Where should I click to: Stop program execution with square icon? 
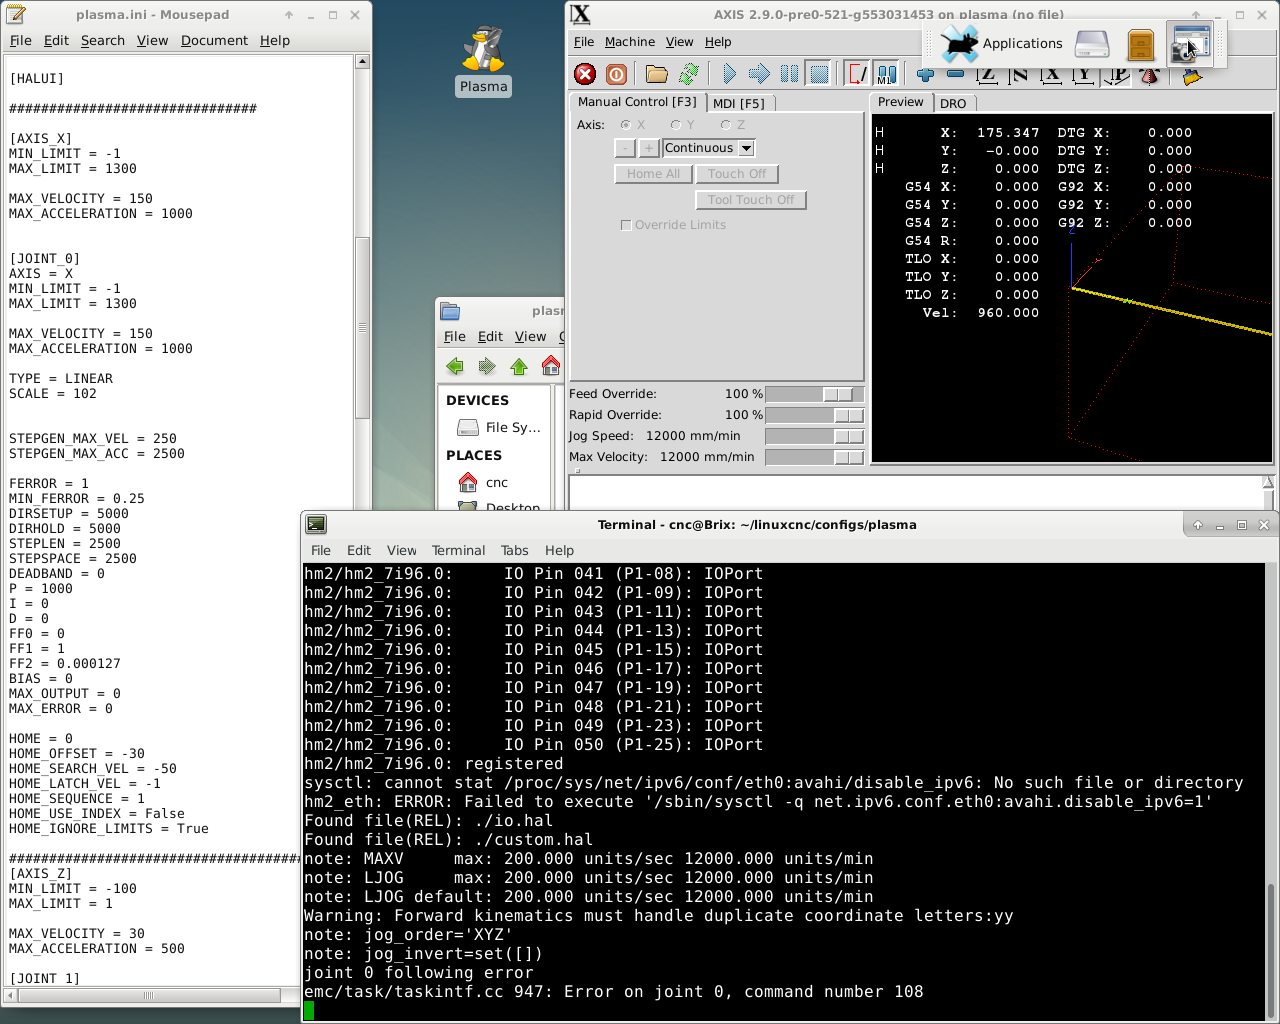(x=819, y=74)
